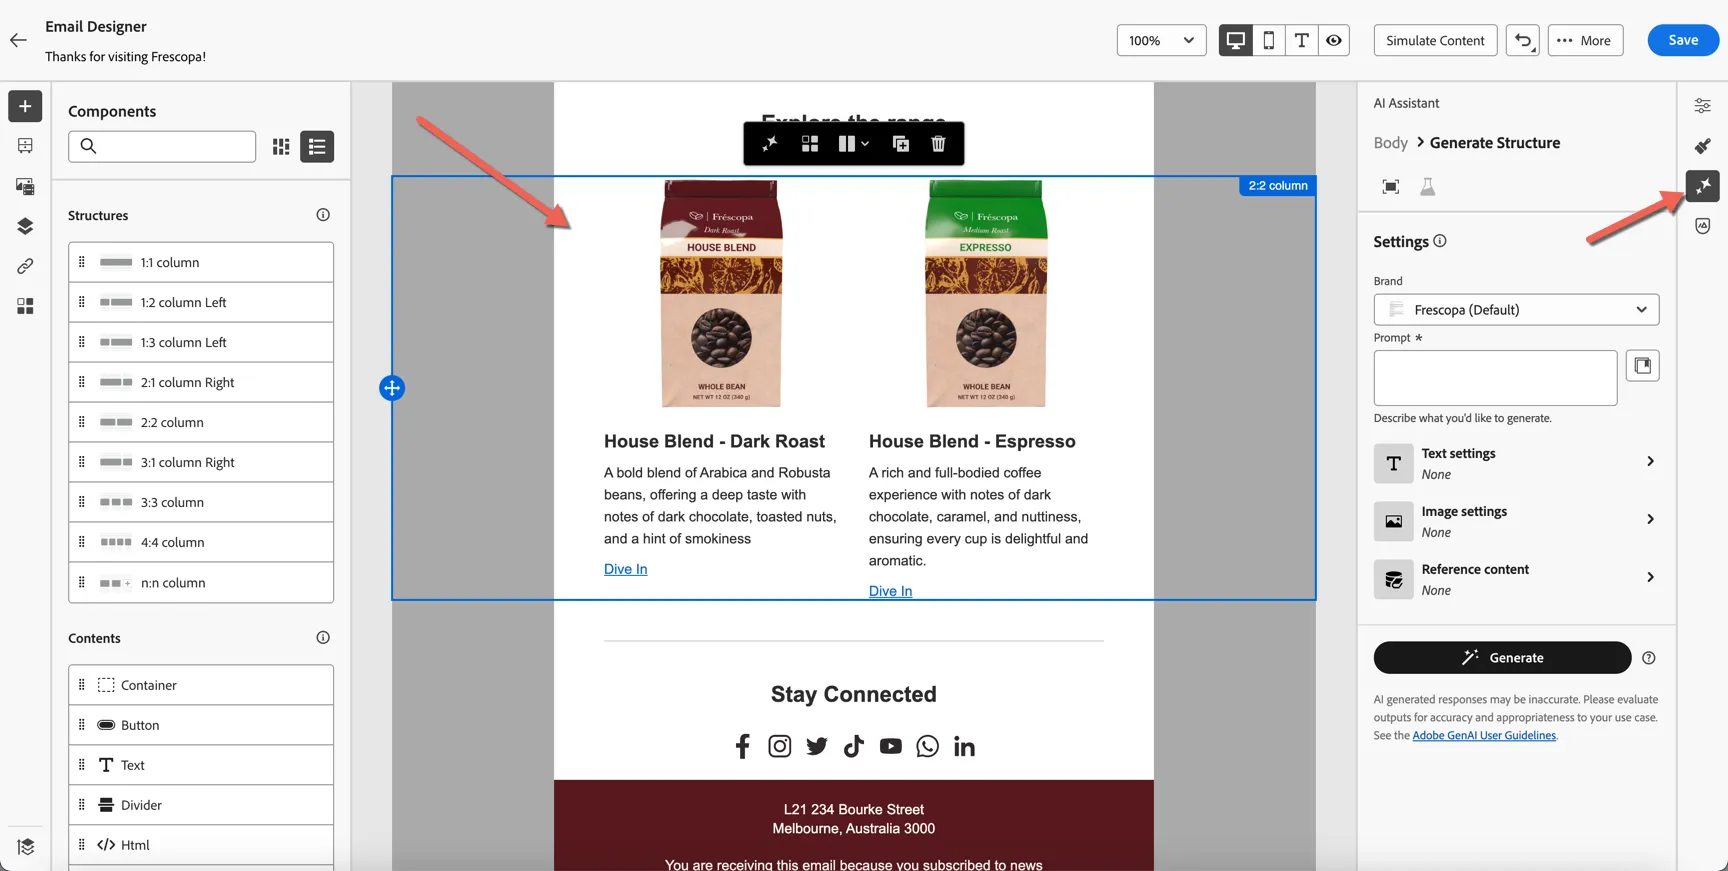This screenshot has height=871, width=1728.
Task: Click House Blend Dark Roast product image
Action: pyautogui.click(x=721, y=294)
